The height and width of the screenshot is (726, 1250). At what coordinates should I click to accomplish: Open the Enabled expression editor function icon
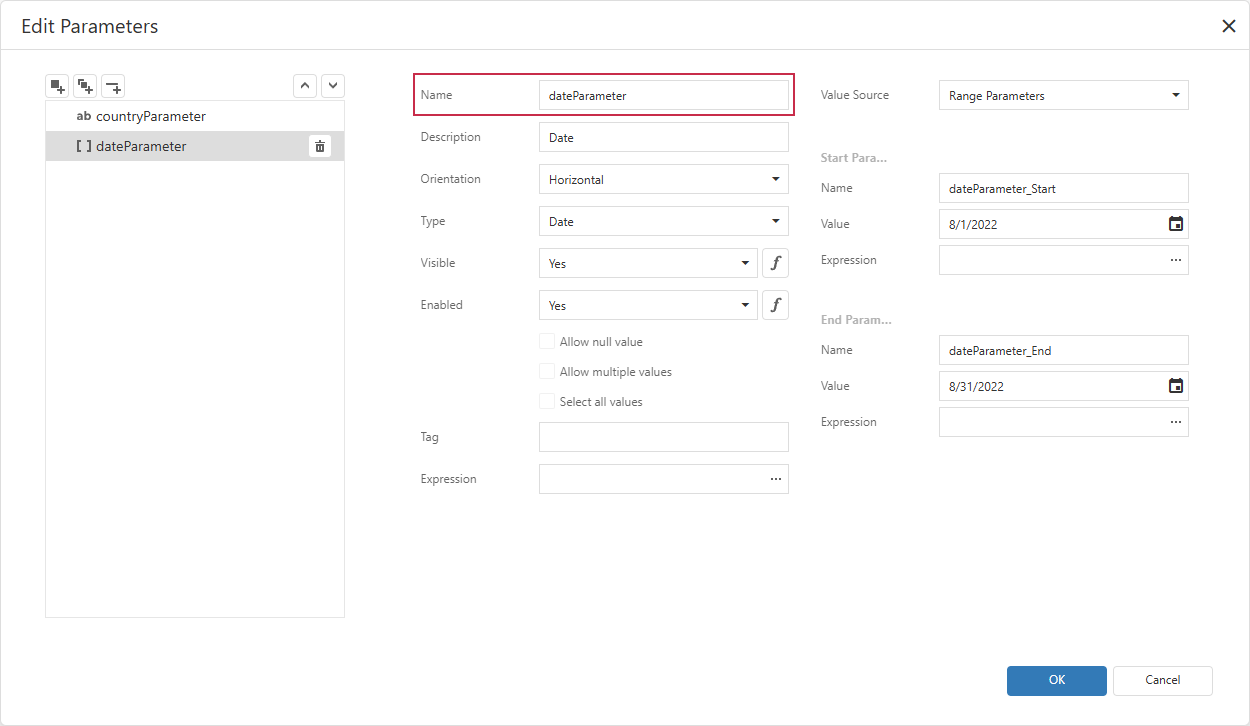pyautogui.click(x=775, y=305)
